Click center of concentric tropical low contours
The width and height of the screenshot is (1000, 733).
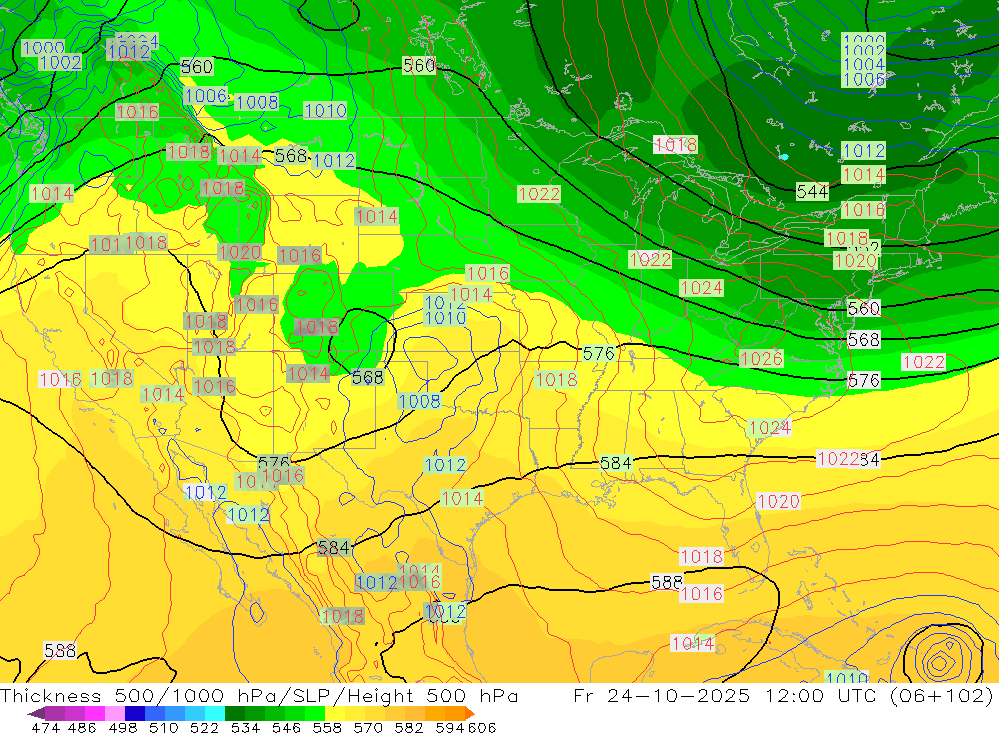[939, 663]
